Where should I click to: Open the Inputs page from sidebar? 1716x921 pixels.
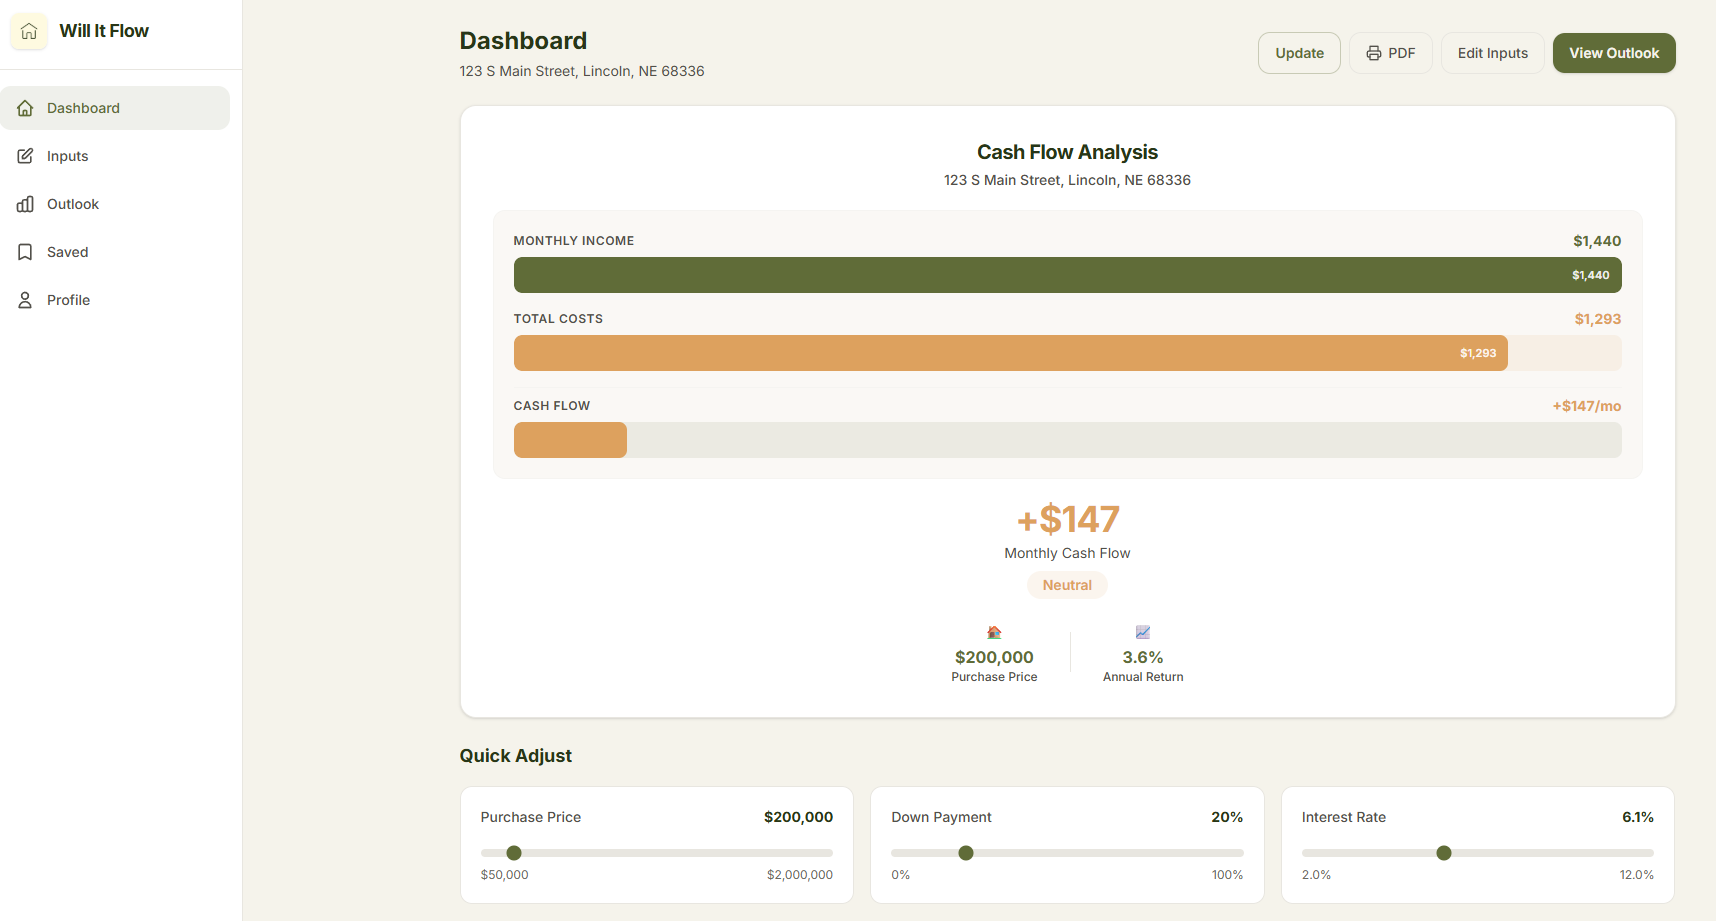115,156
